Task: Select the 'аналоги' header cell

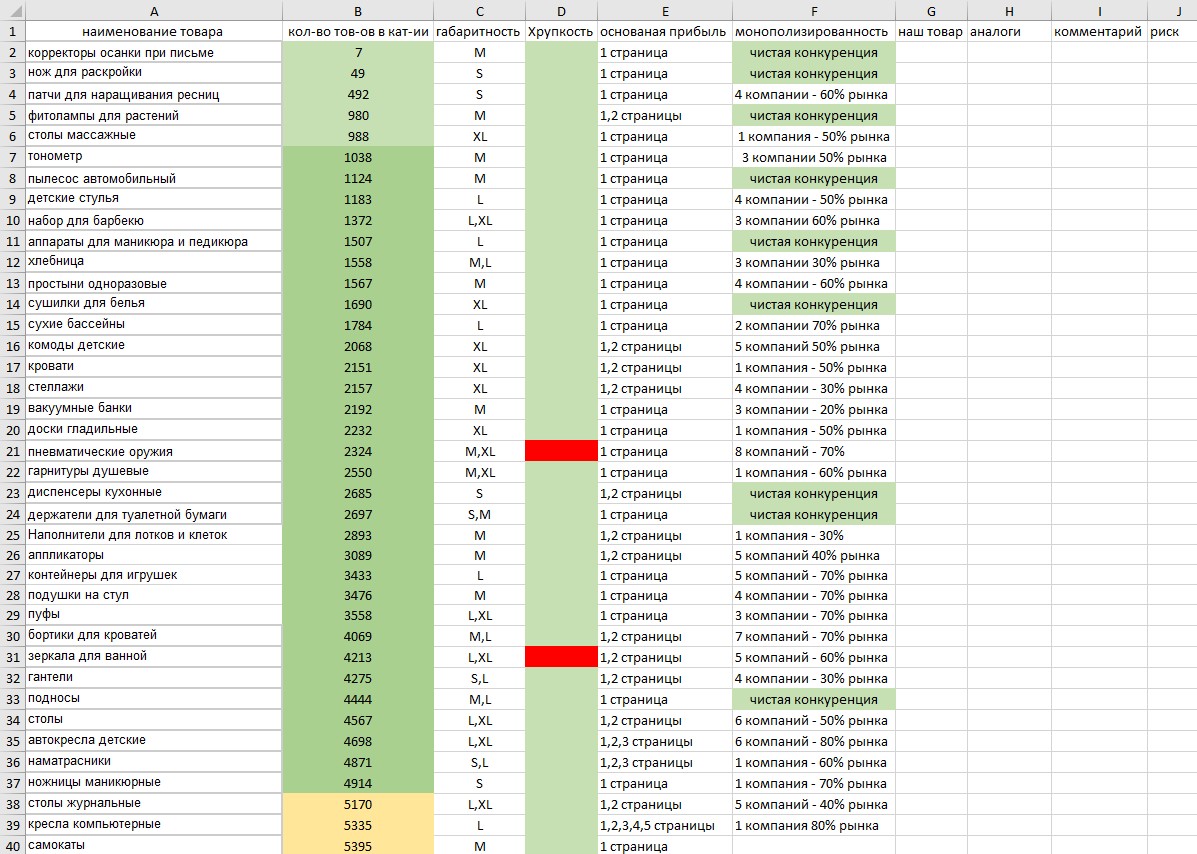Action: point(1008,32)
